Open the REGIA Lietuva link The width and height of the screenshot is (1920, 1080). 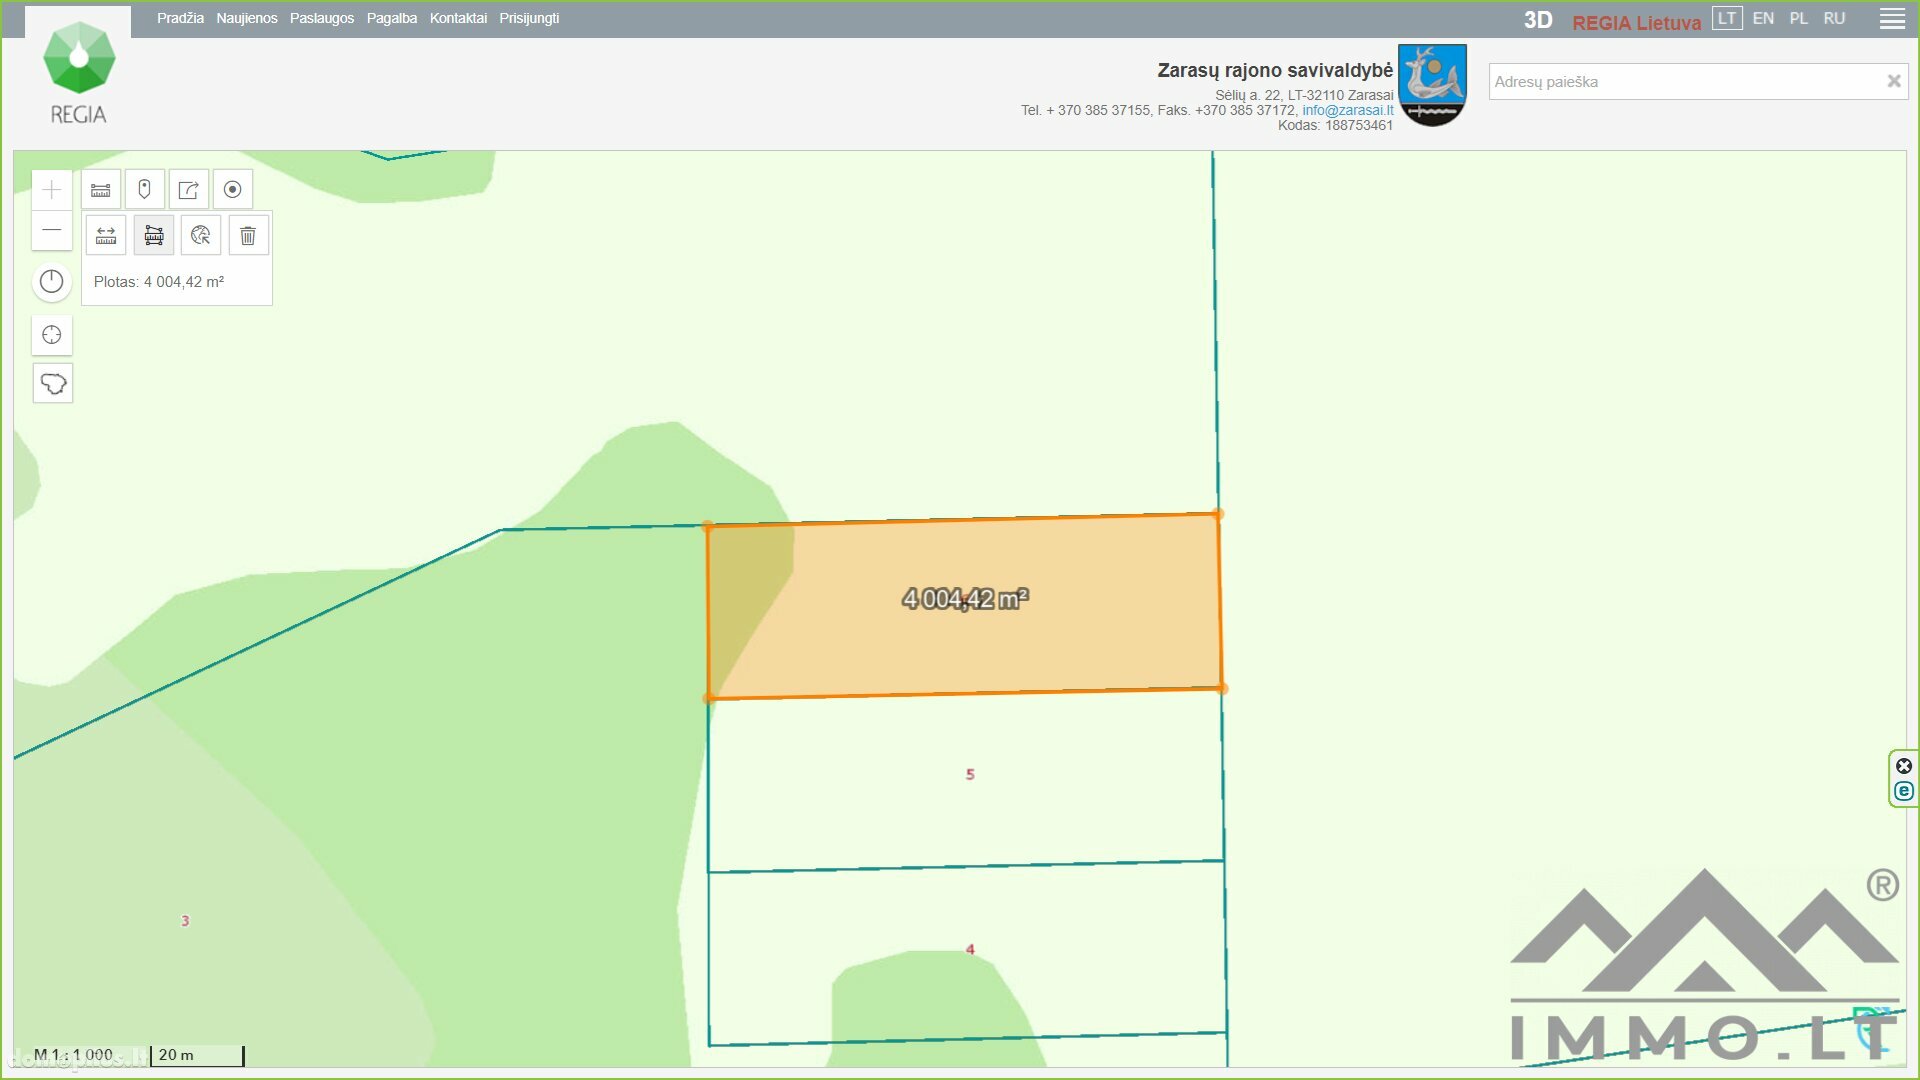[x=1636, y=23]
